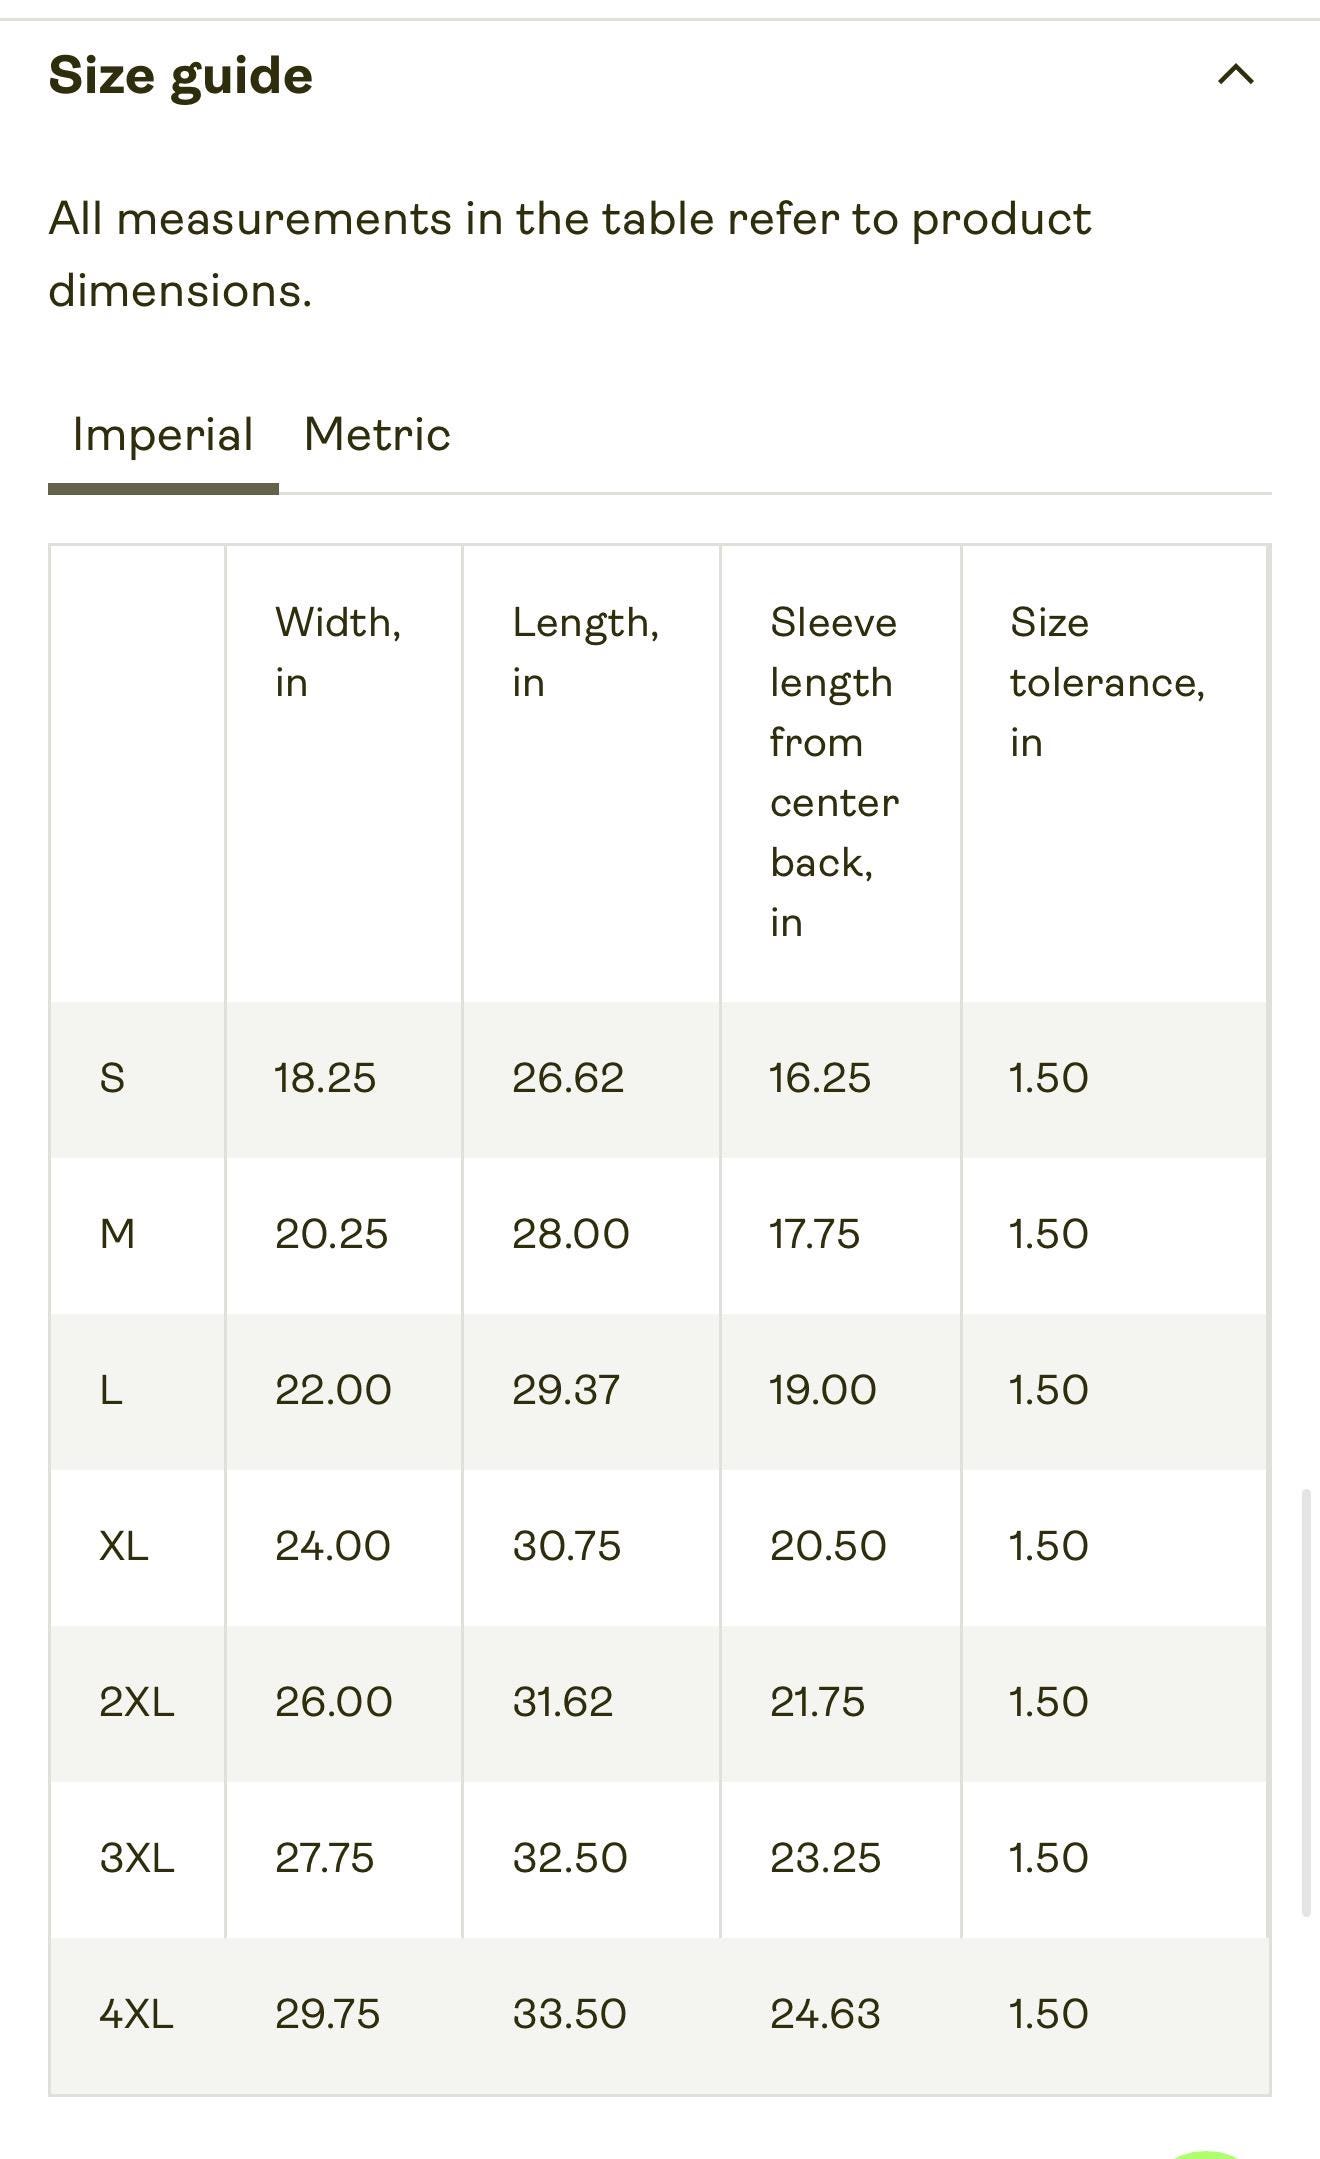Click Sleeve length from center back header
Viewport: 1320px width, 2159px height.
click(x=835, y=772)
